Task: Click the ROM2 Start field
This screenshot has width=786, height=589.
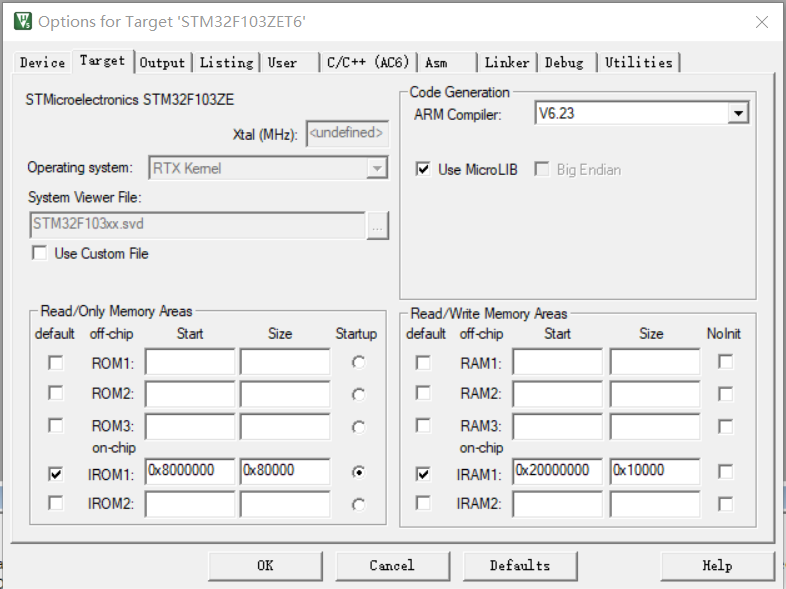Action: pos(190,394)
